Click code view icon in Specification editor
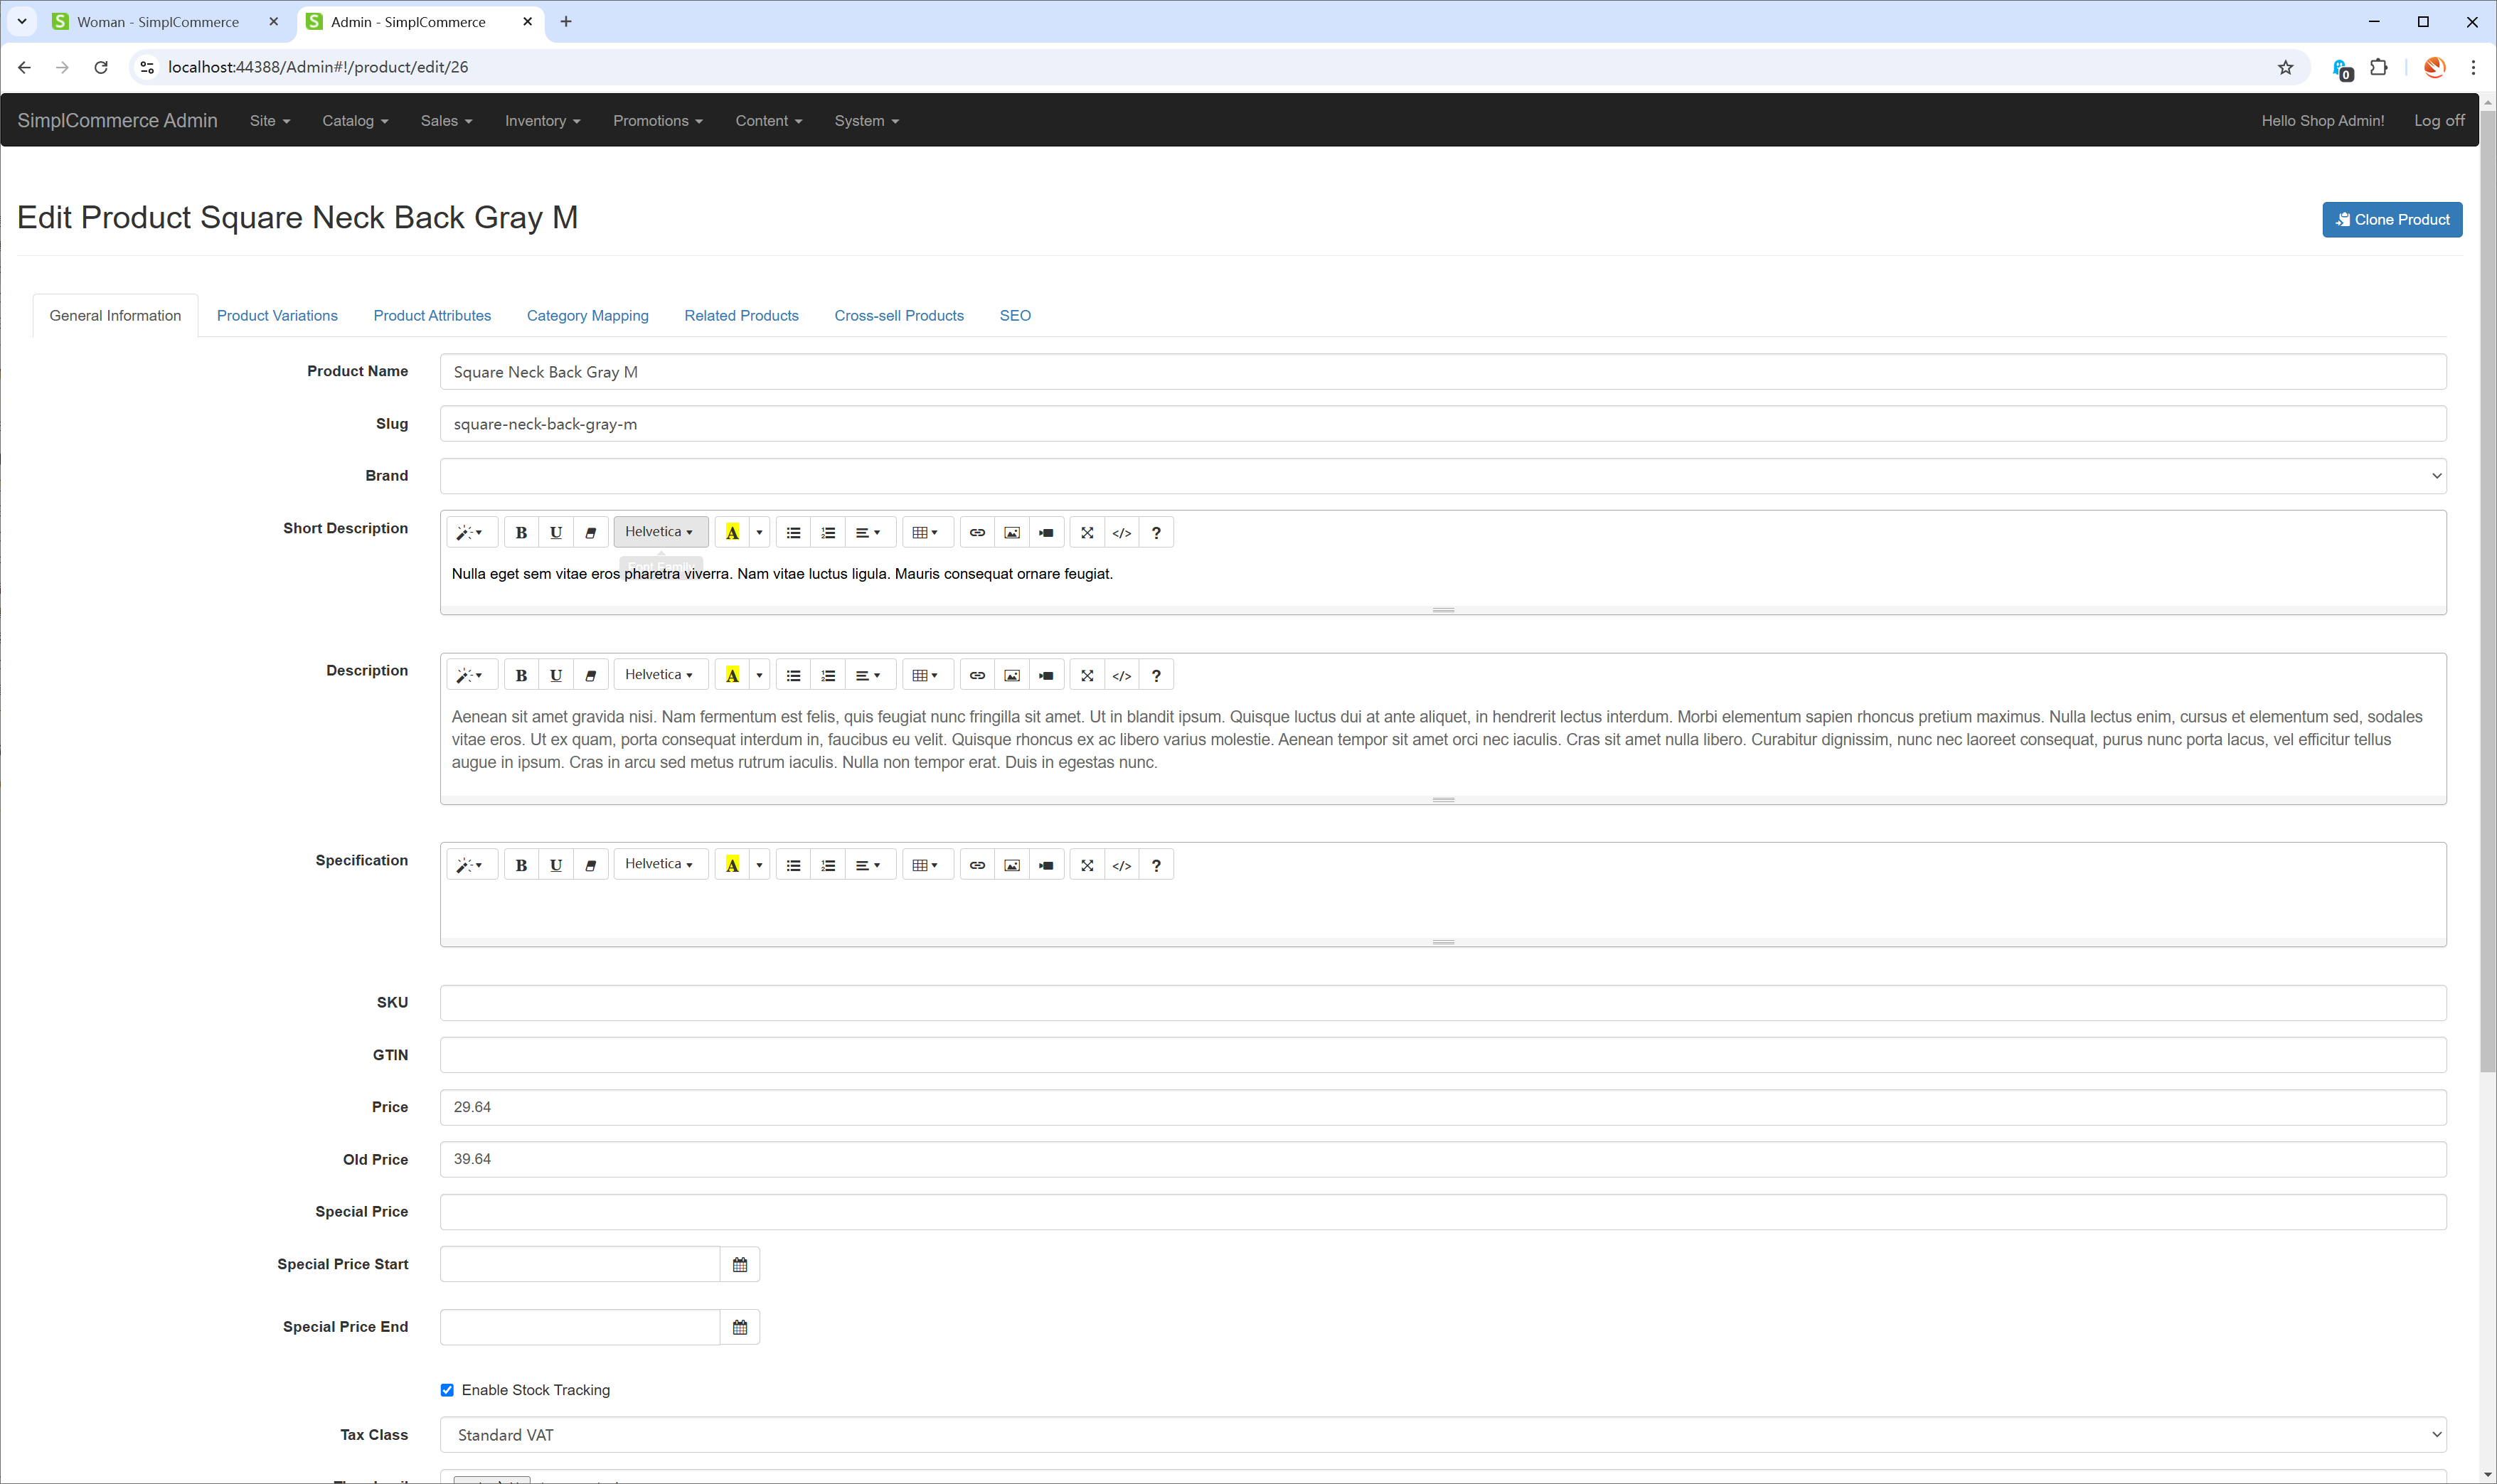 [x=1121, y=866]
